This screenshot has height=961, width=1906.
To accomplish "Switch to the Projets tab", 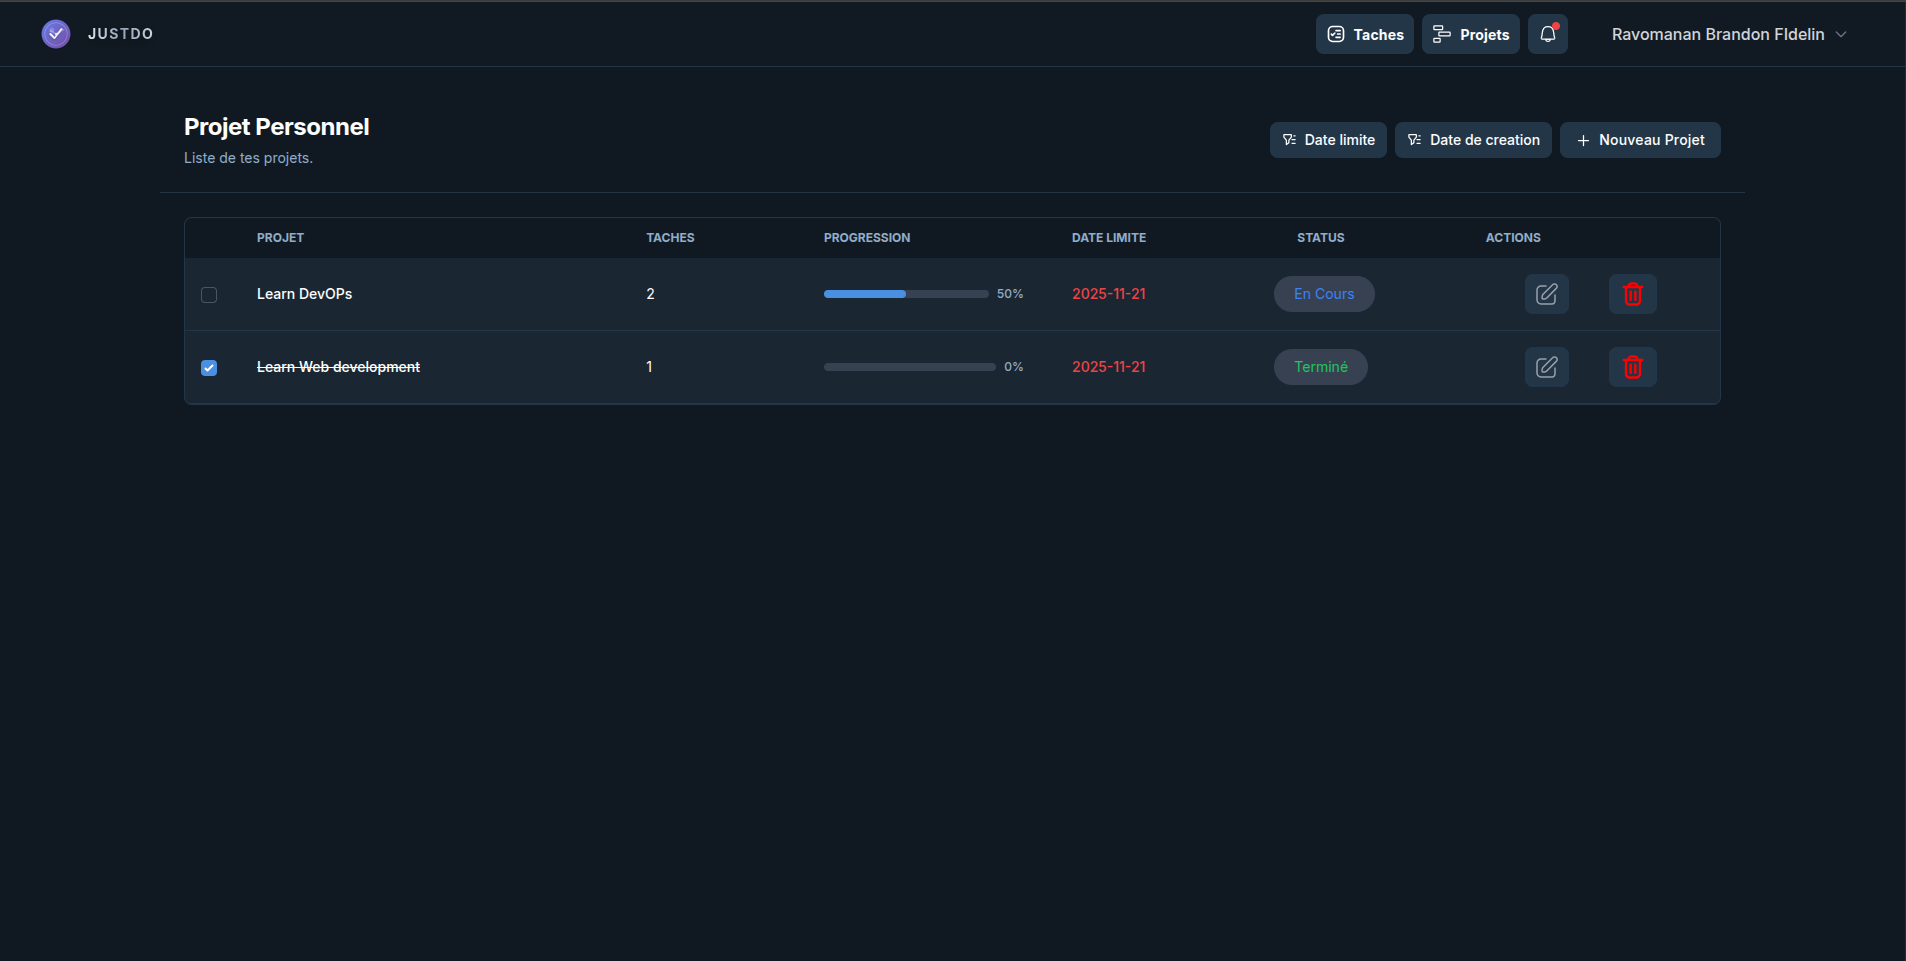I will (1470, 34).
